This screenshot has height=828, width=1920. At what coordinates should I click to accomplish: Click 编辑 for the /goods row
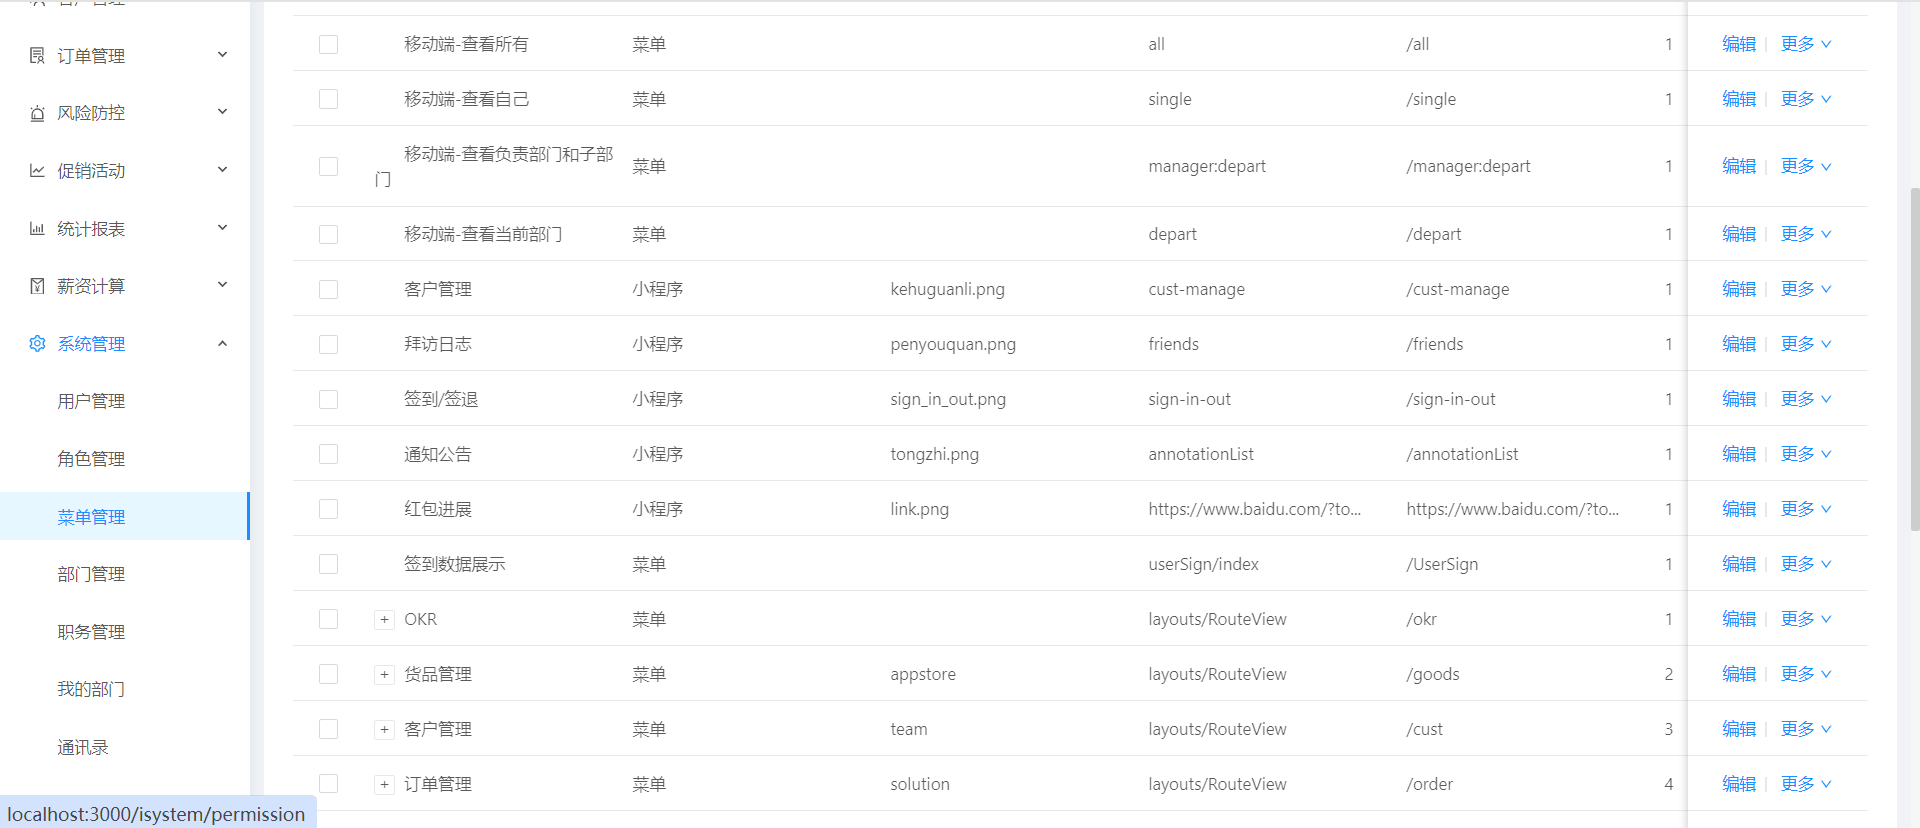1739,674
